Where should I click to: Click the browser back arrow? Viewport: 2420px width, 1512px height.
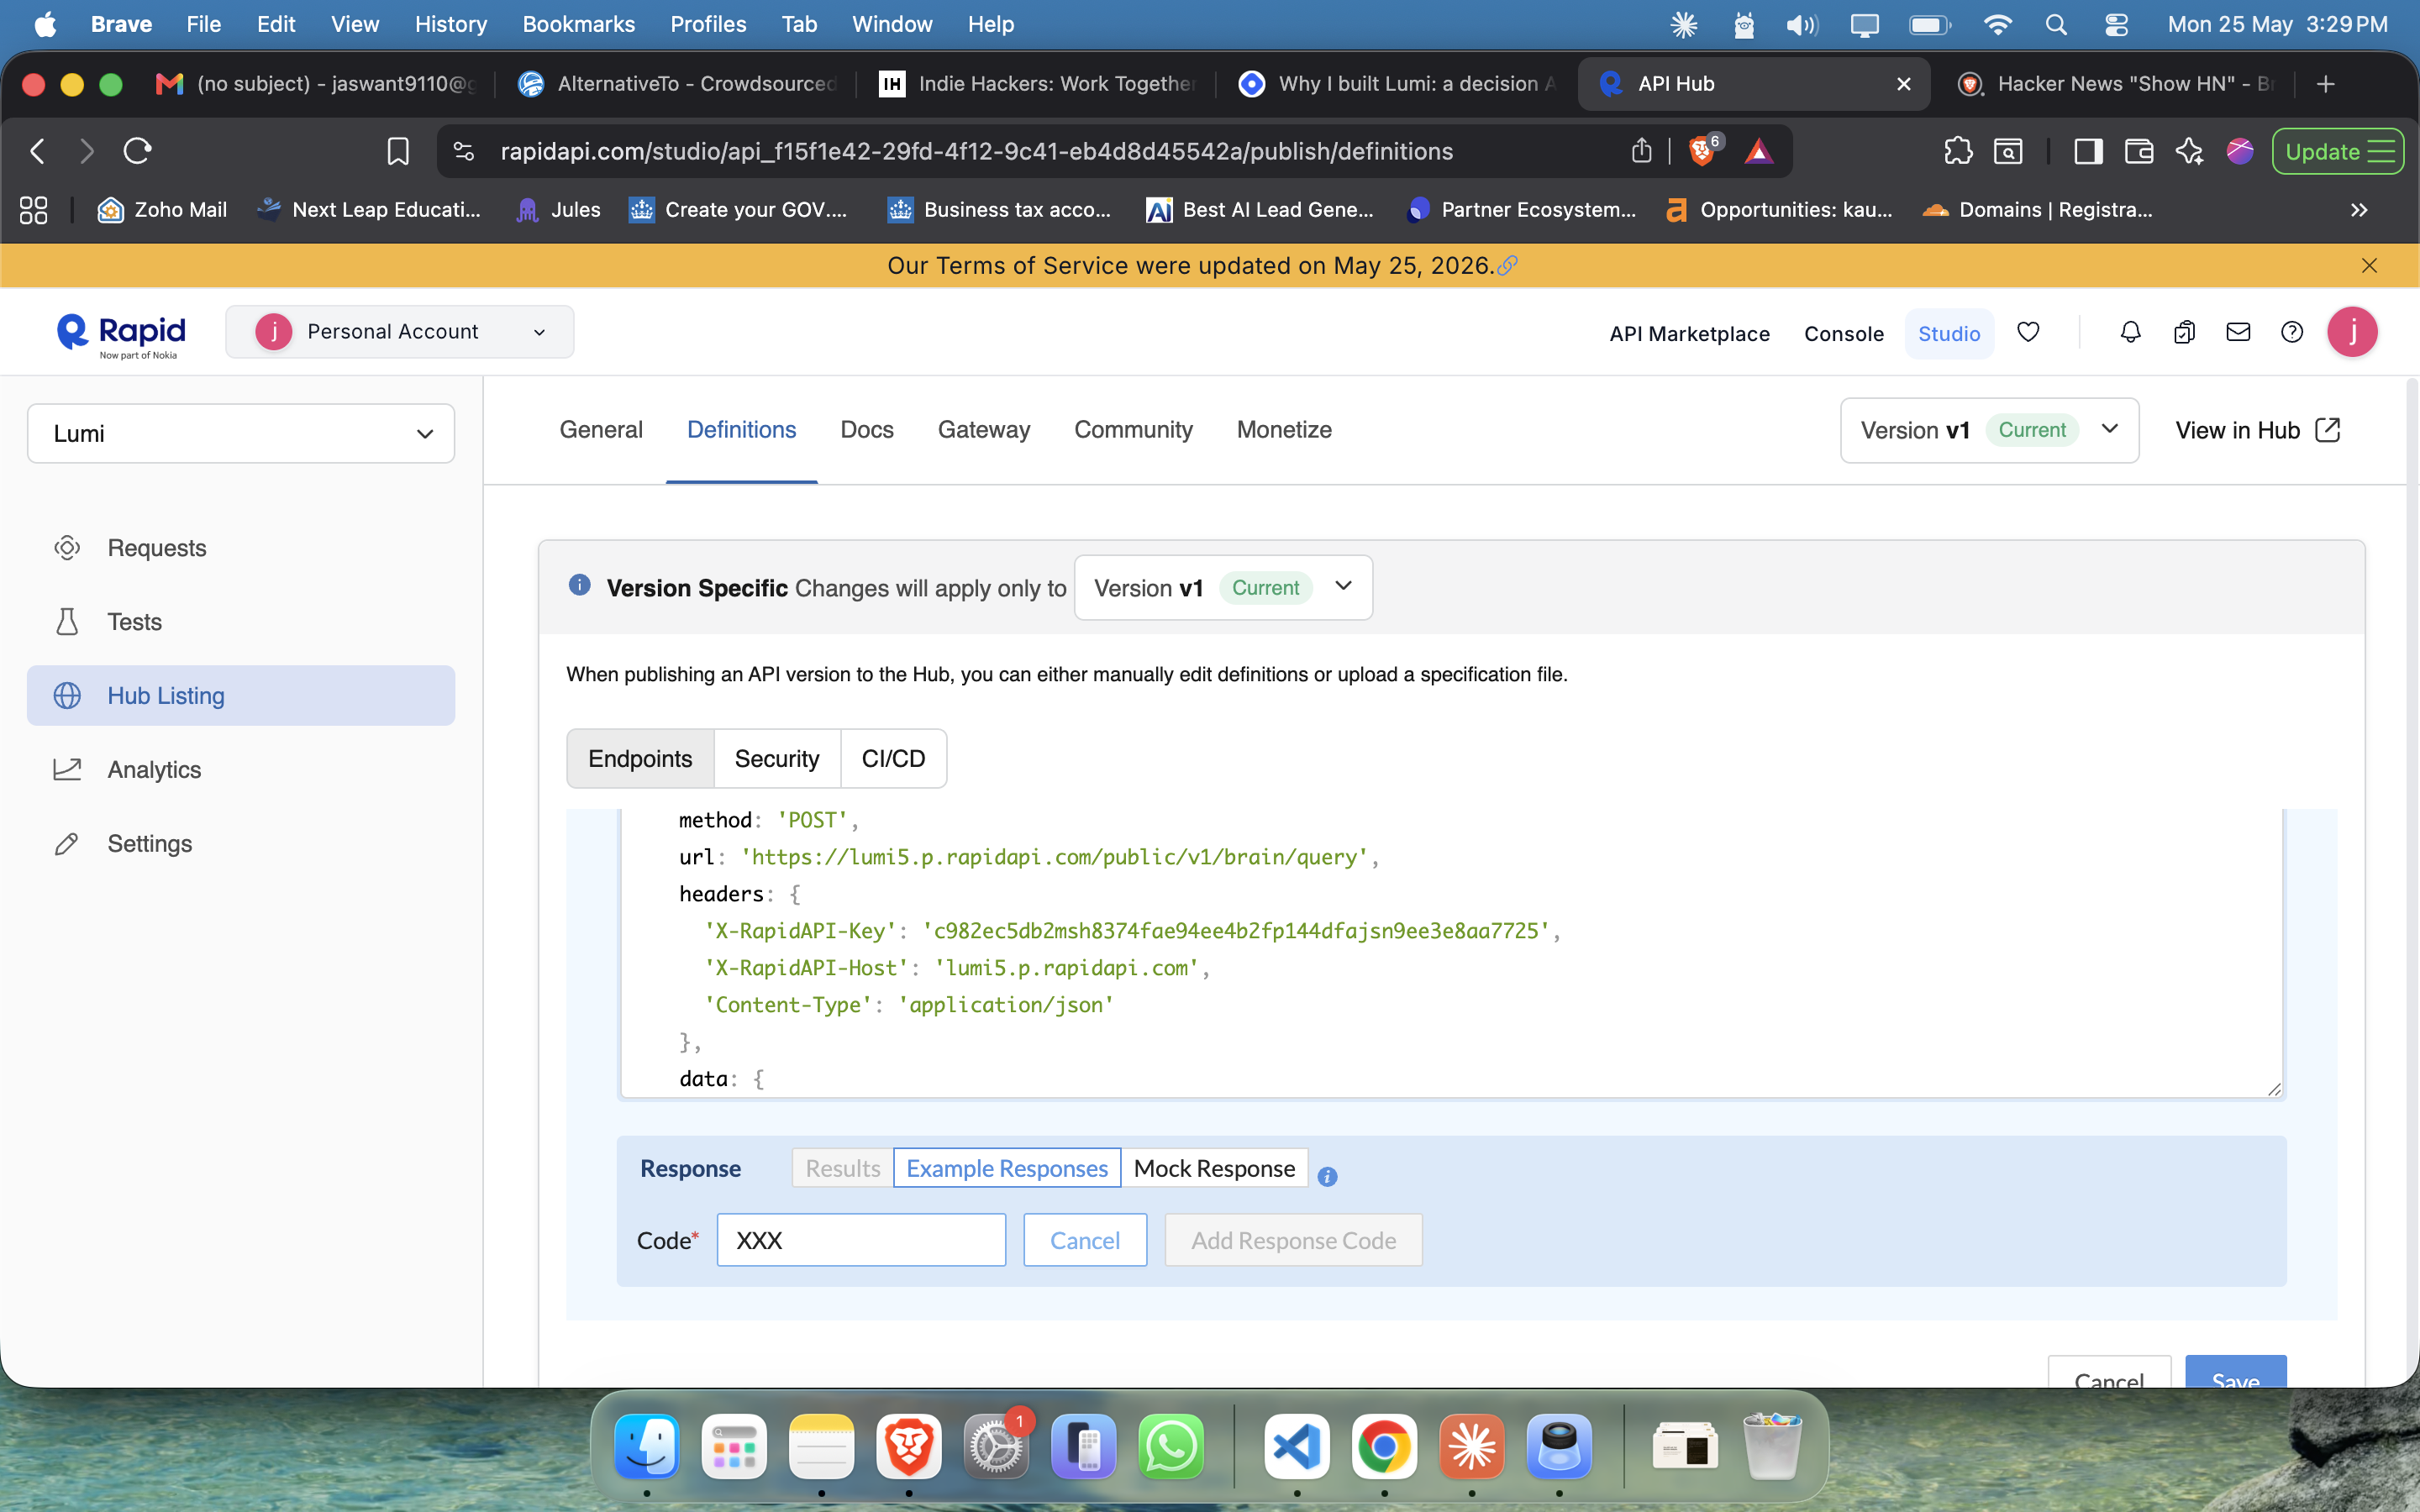[37, 151]
